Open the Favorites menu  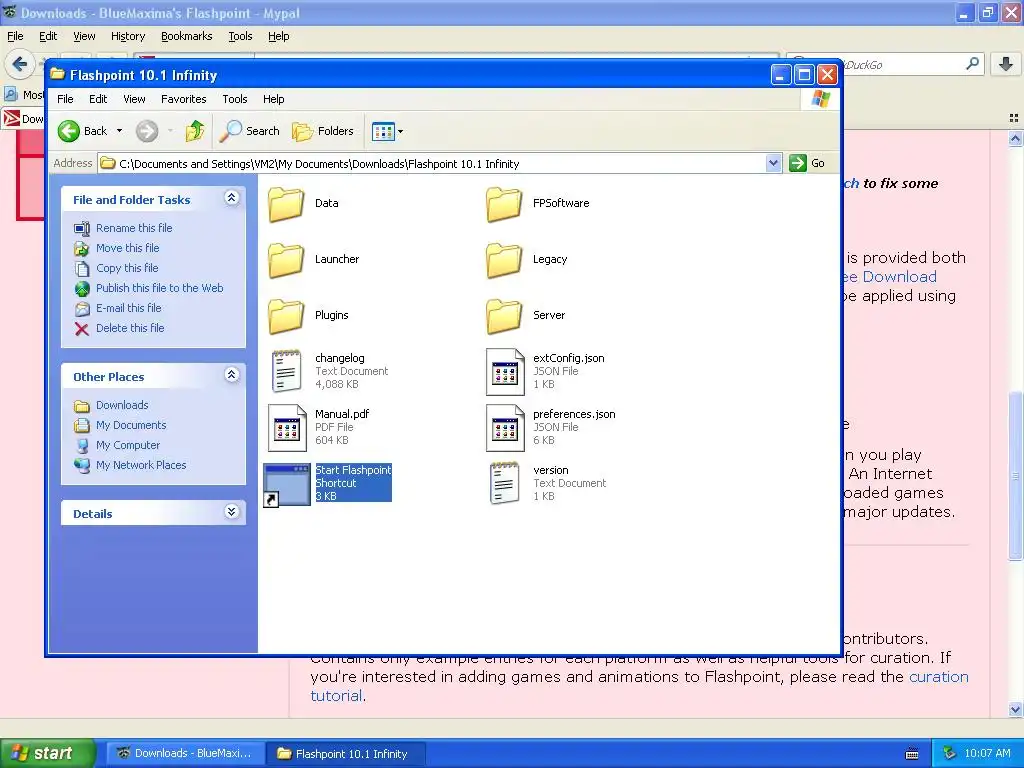coord(184,99)
